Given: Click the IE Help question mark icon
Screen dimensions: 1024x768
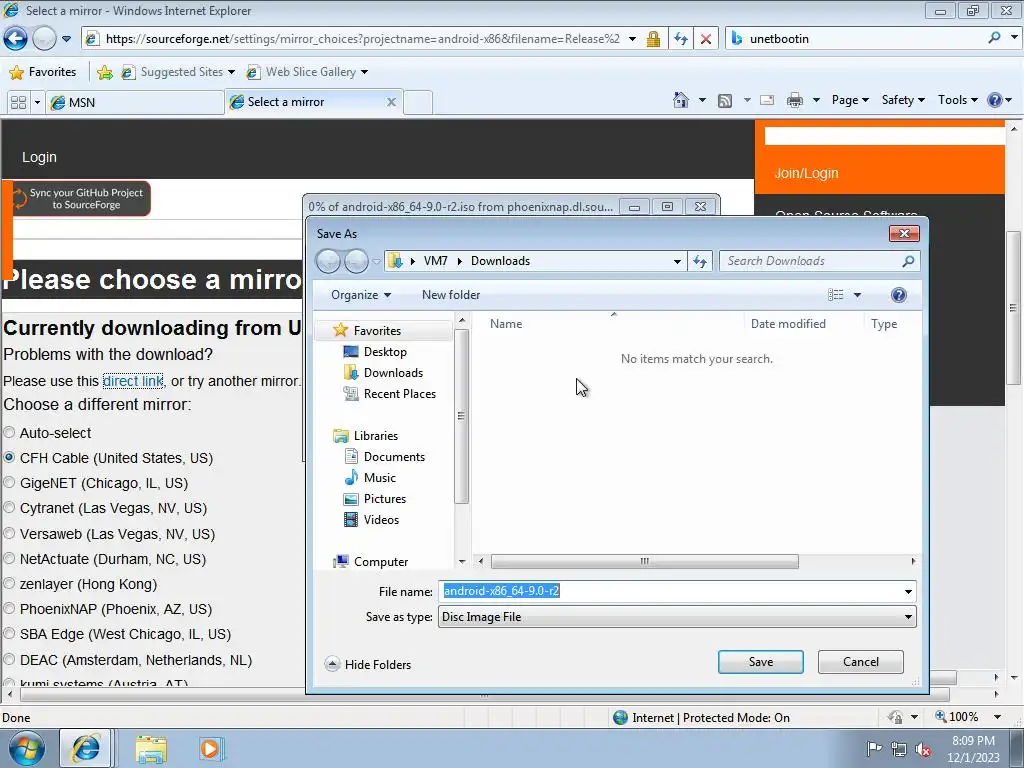Looking at the screenshot, I should [994, 100].
